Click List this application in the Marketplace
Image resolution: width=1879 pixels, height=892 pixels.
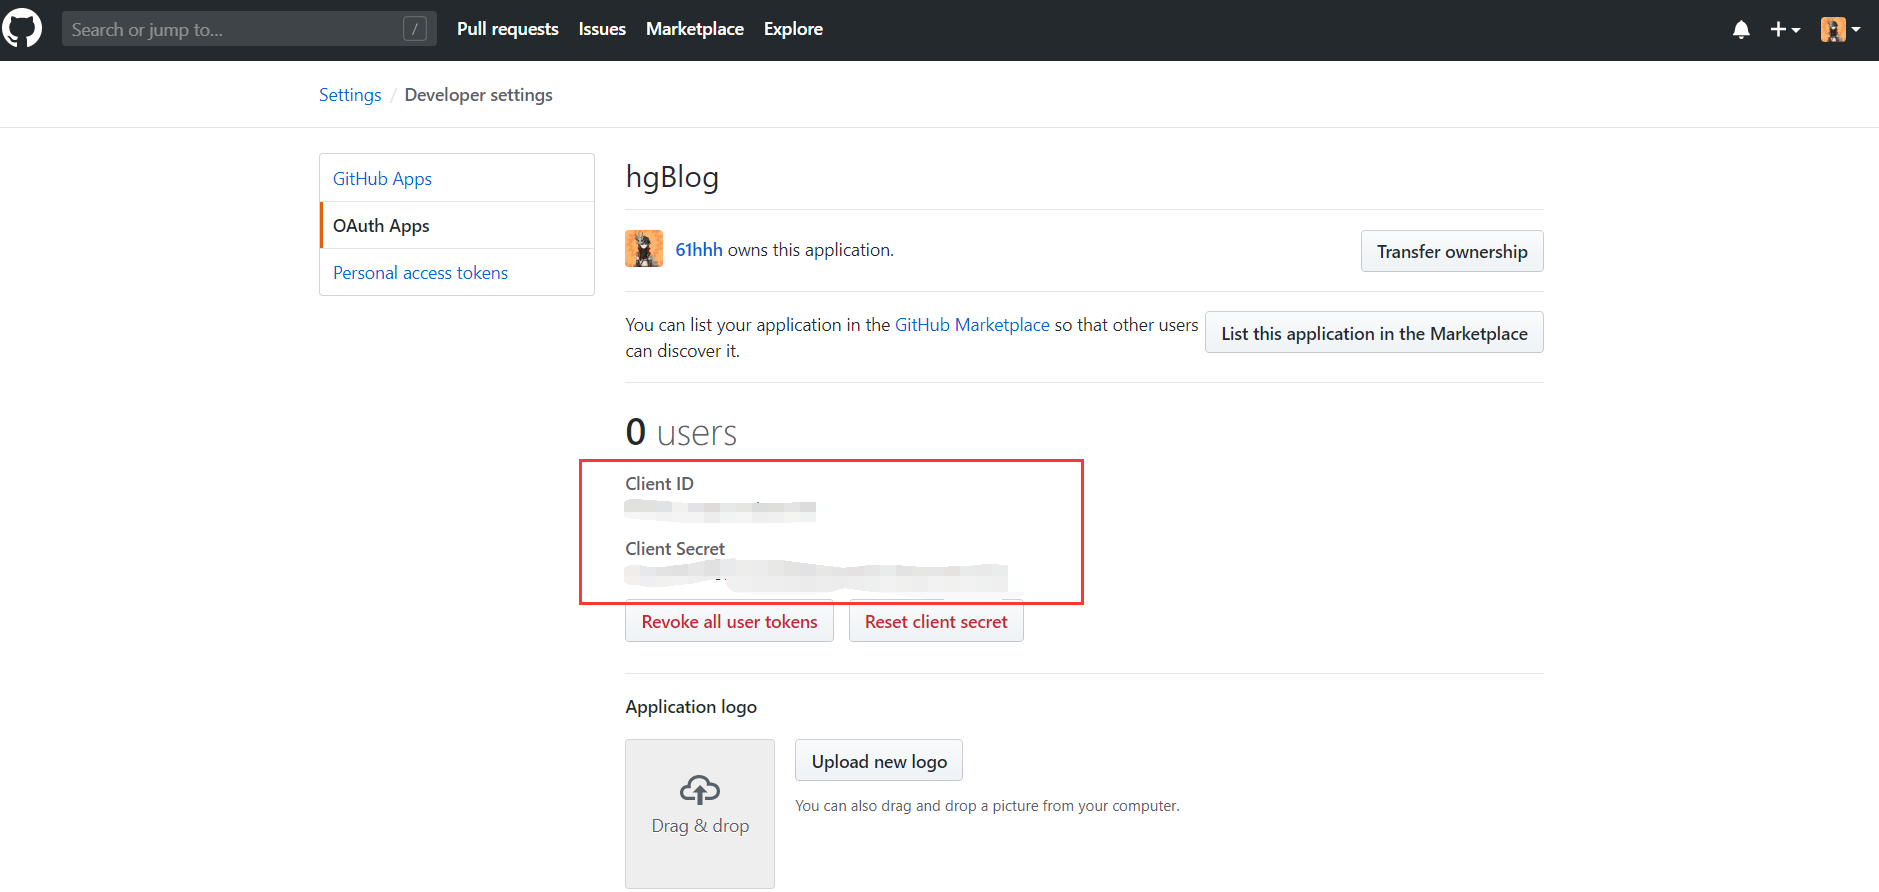pyautogui.click(x=1374, y=333)
